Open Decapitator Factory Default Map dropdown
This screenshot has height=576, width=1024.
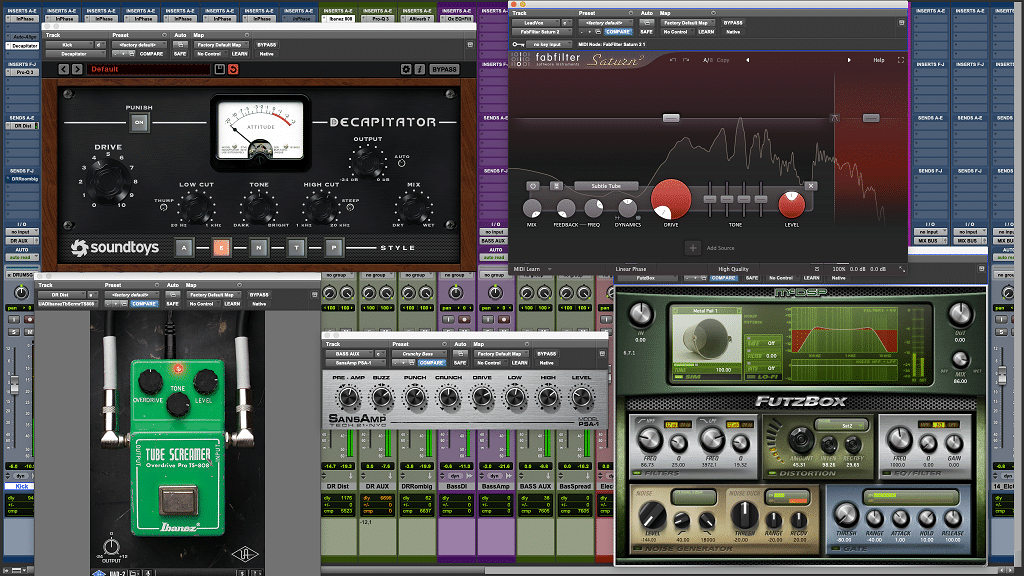pos(219,45)
